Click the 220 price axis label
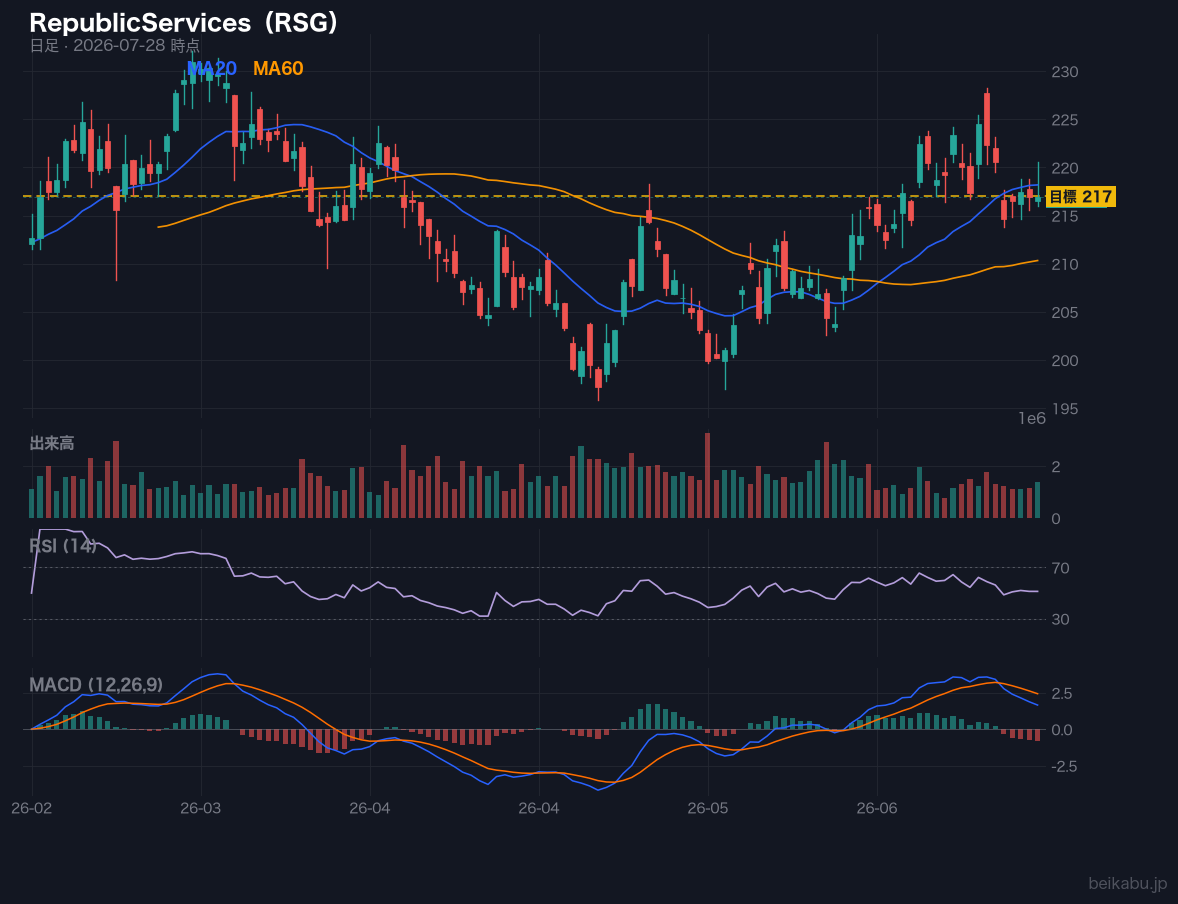The width and height of the screenshot is (1178, 904). tap(1065, 168)
